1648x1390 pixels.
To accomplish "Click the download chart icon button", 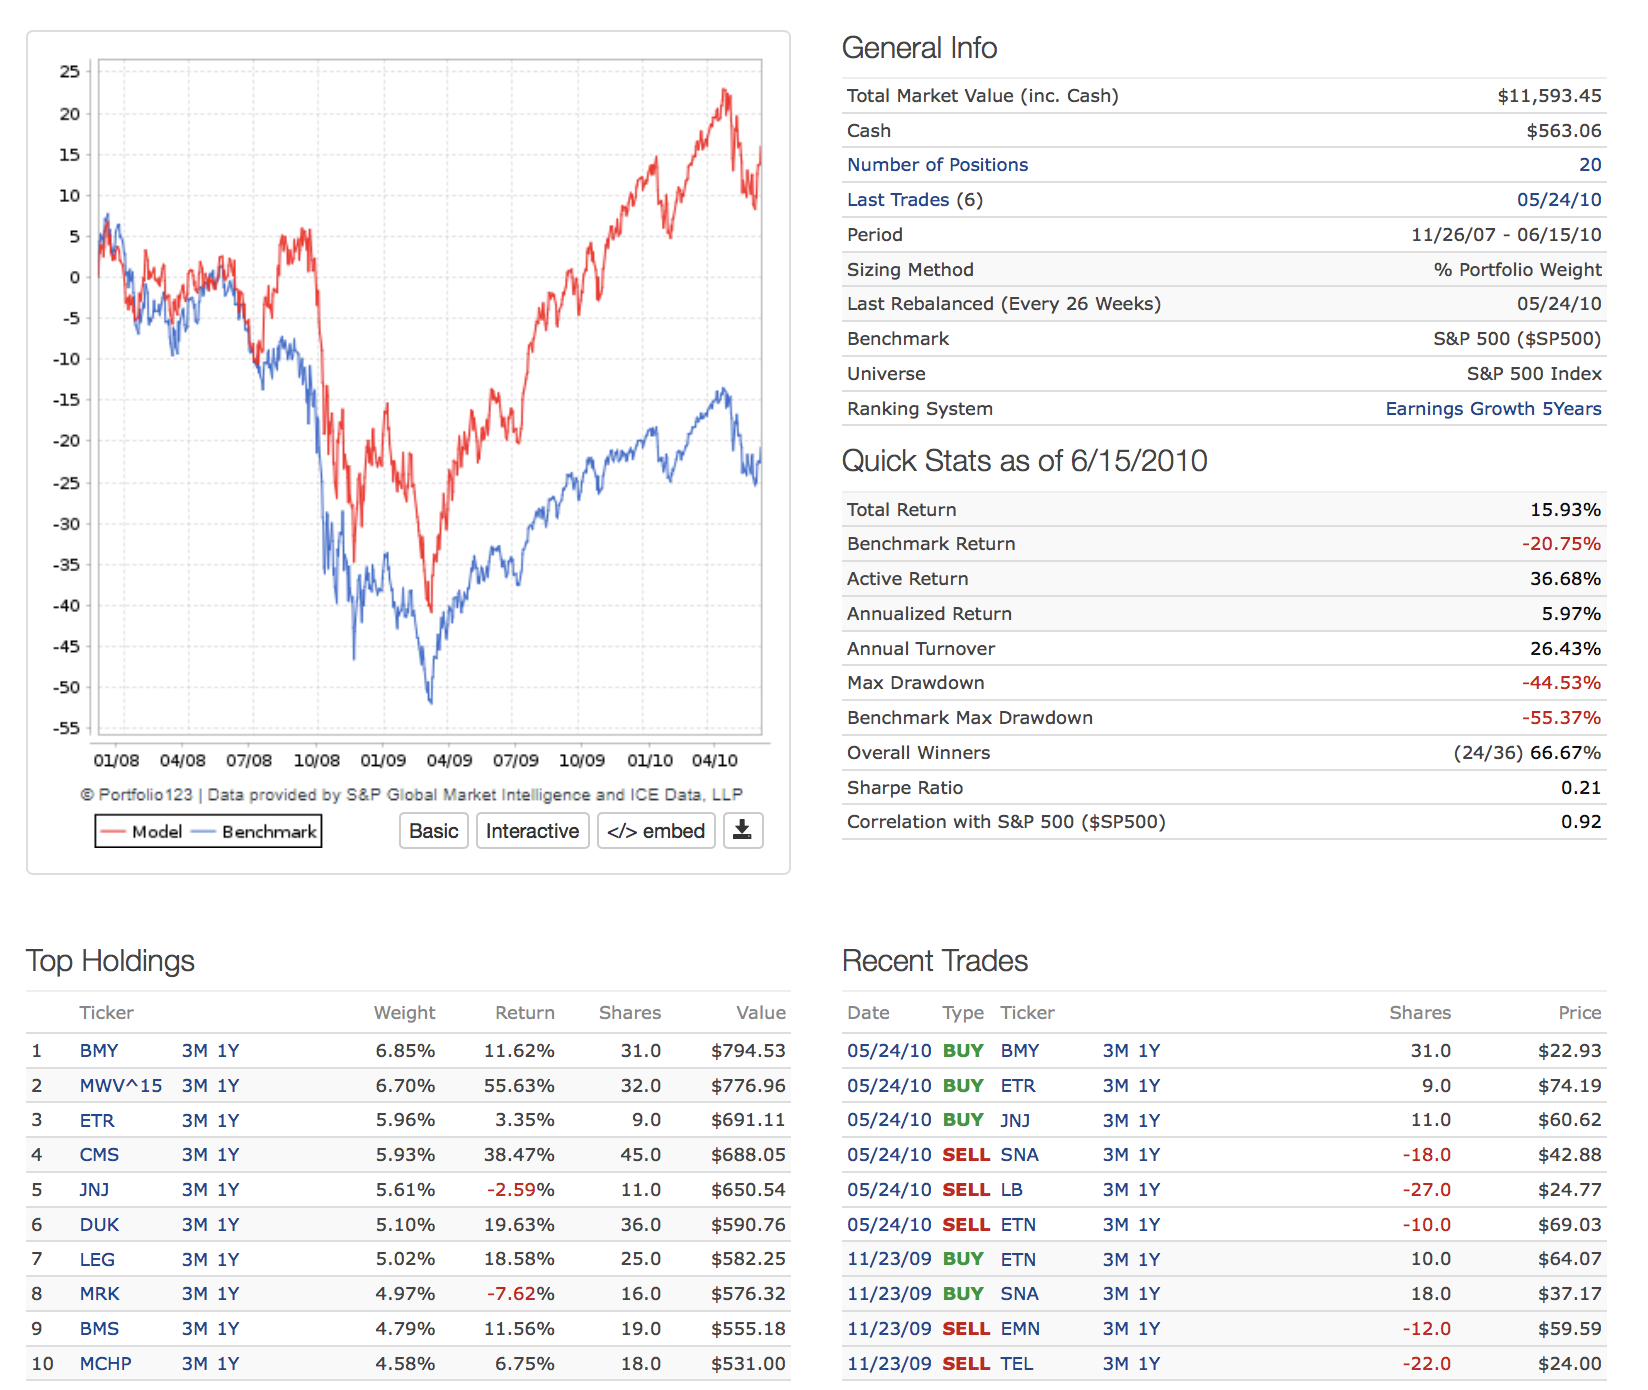I will 742,831.
